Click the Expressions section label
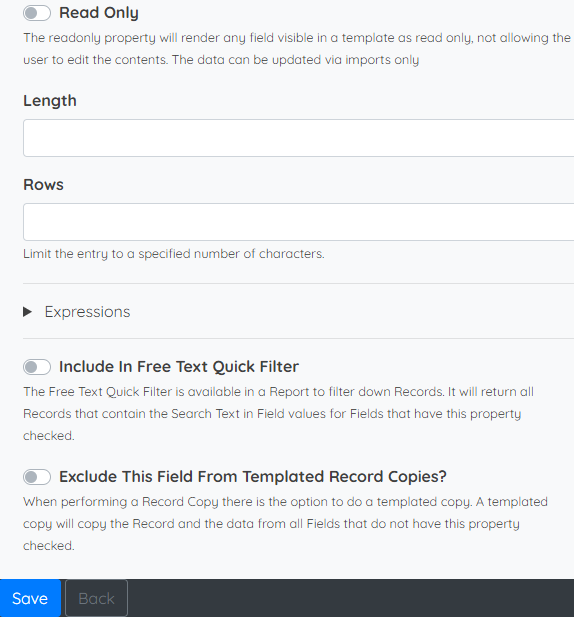 click(87, 312)
